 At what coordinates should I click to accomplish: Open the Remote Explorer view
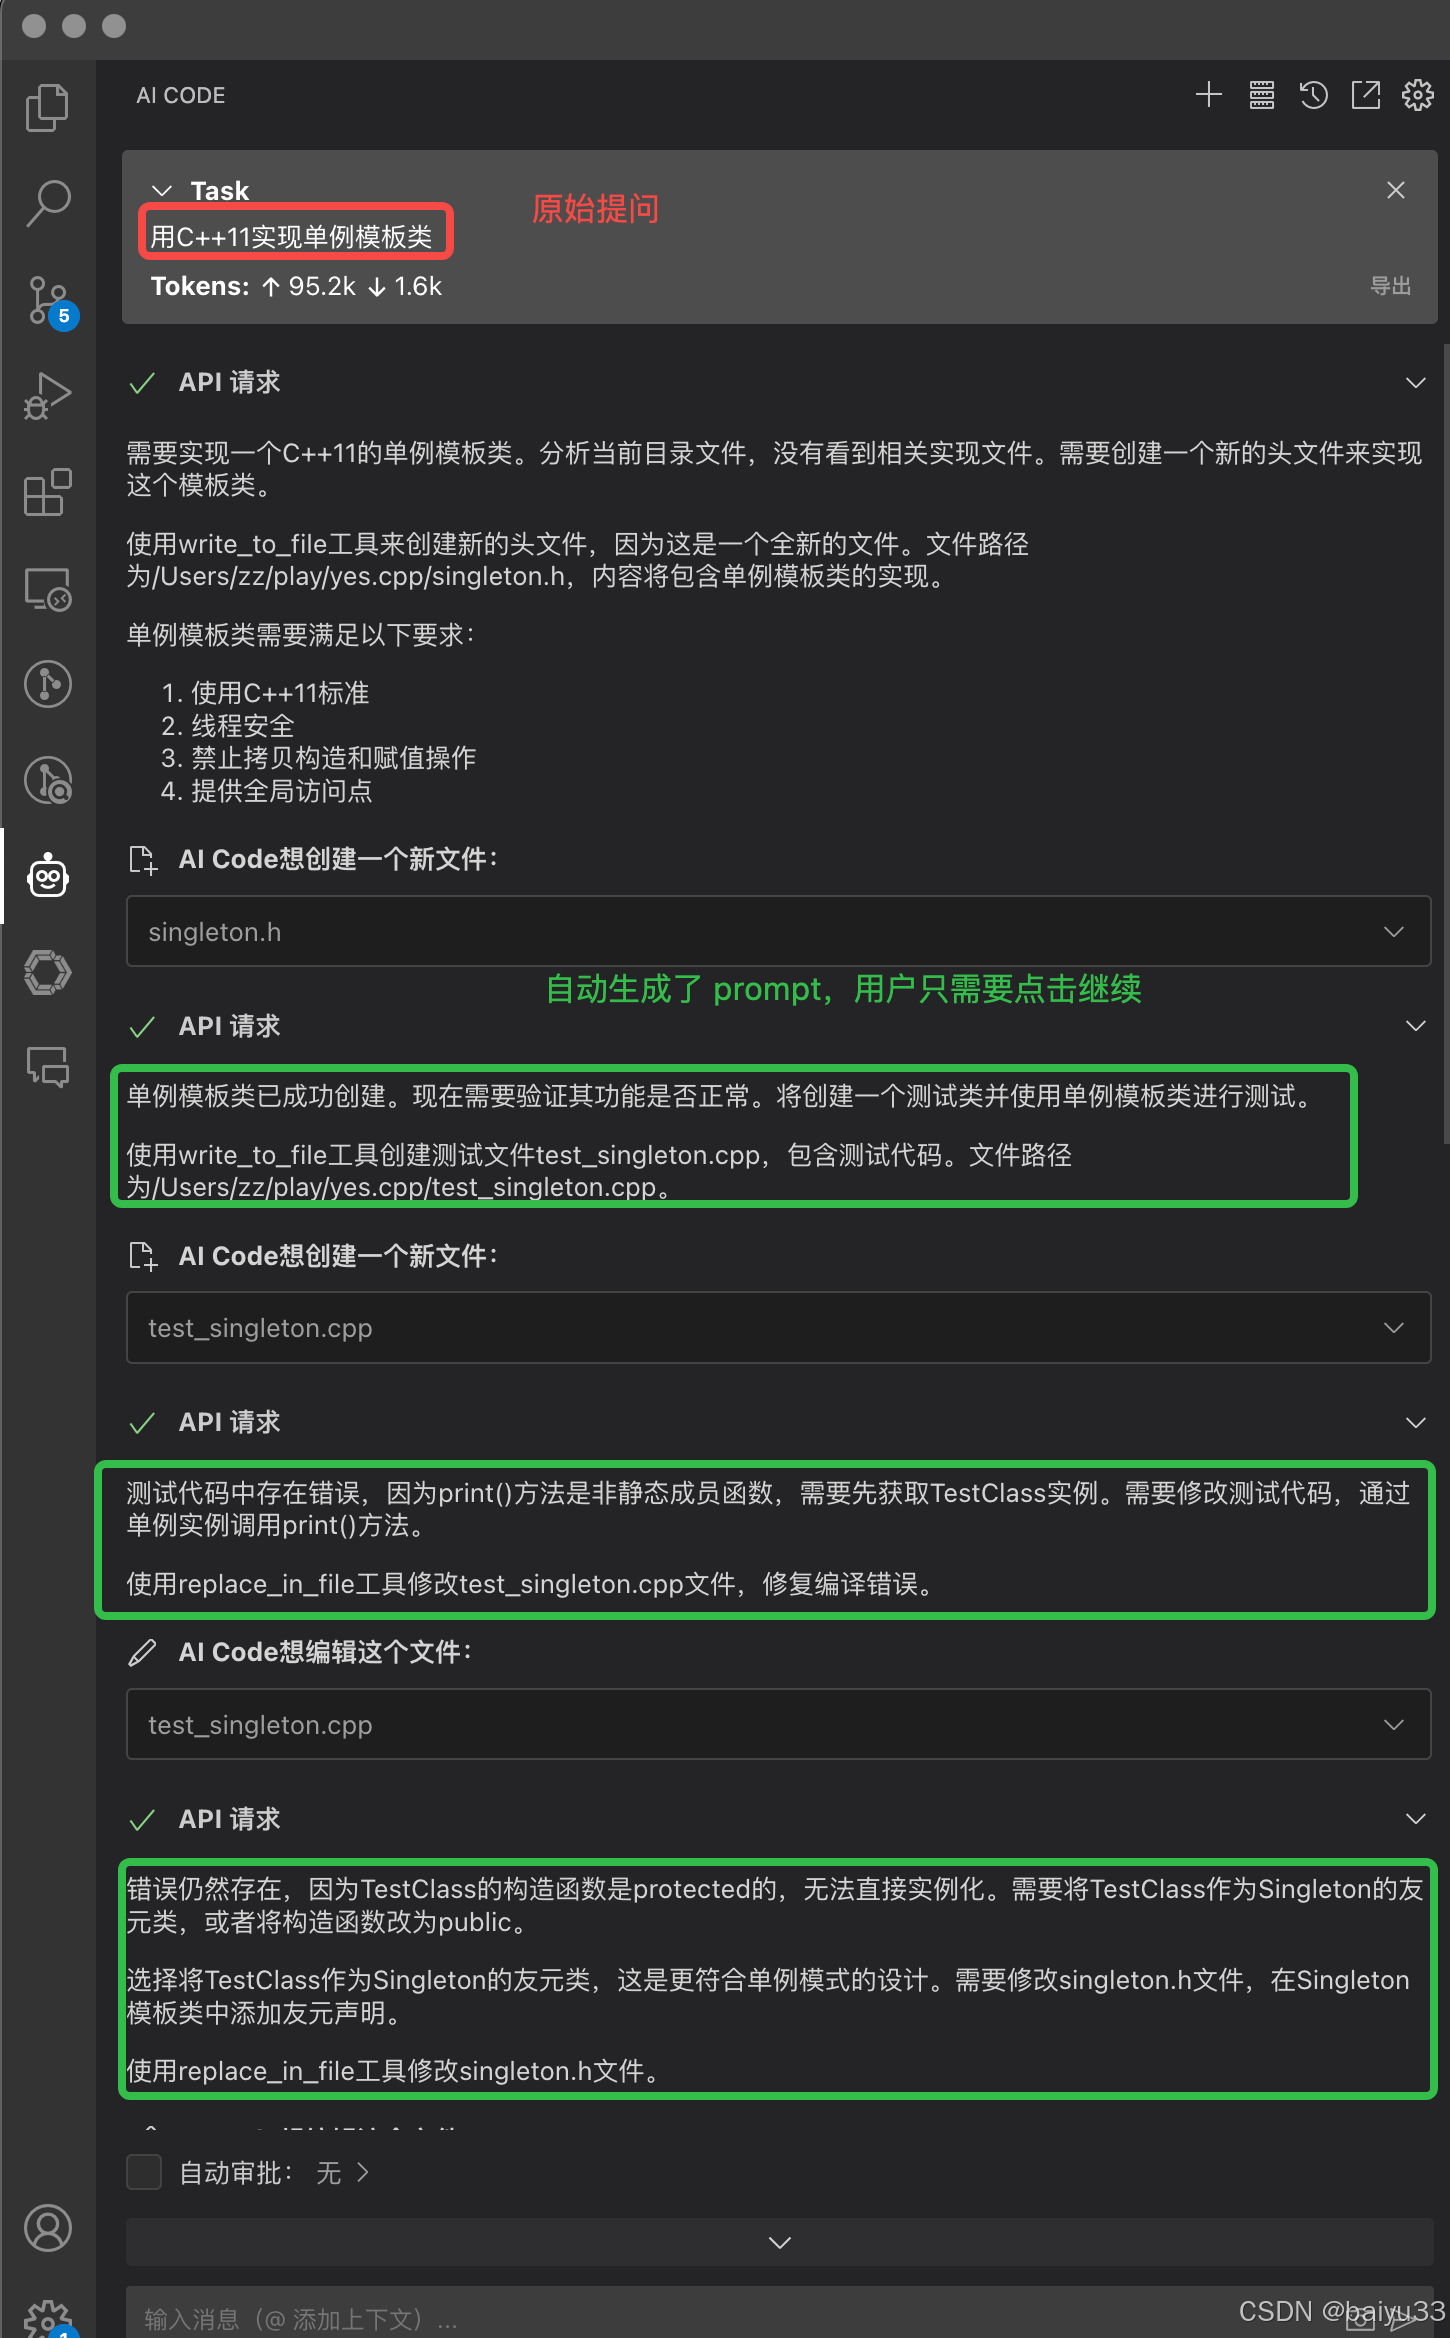[47, 588]
